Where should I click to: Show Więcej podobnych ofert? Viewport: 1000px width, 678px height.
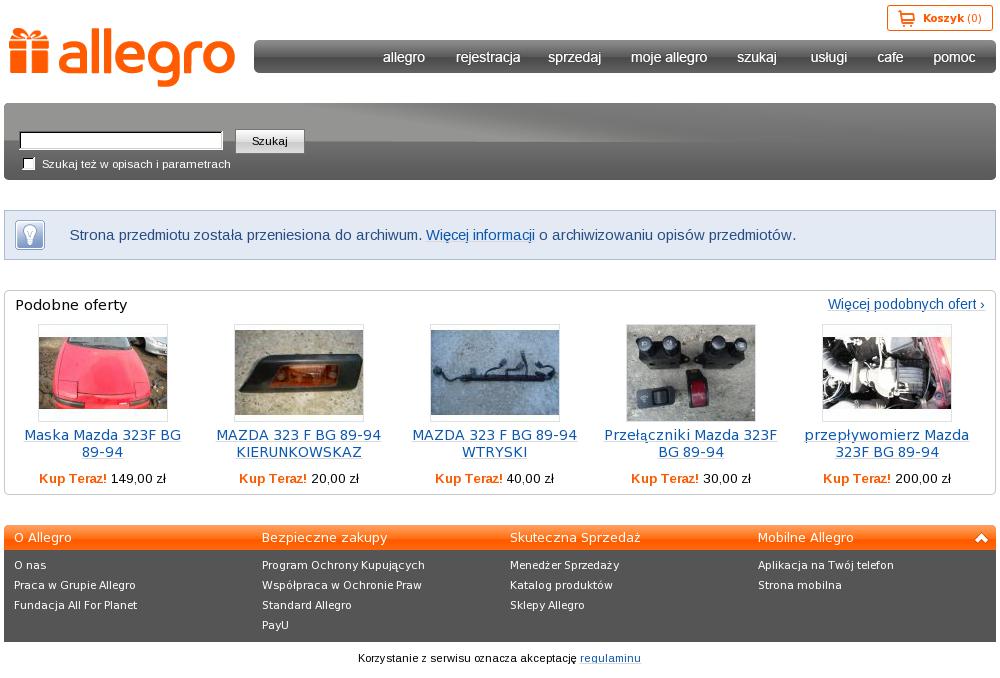[906, 304]
